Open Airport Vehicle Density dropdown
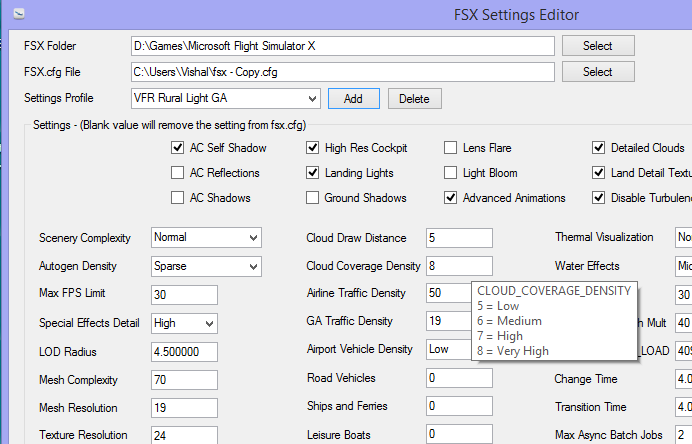692x444 pixels. [x=449, y=349]
